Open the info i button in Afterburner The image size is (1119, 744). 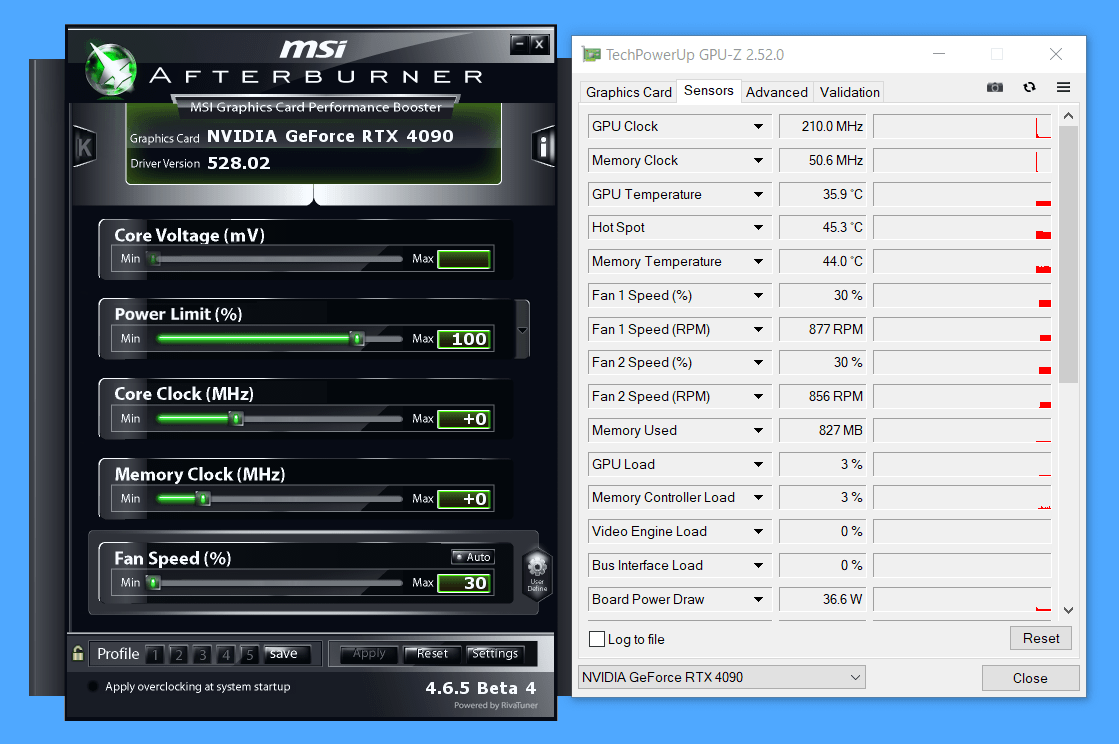543,146
